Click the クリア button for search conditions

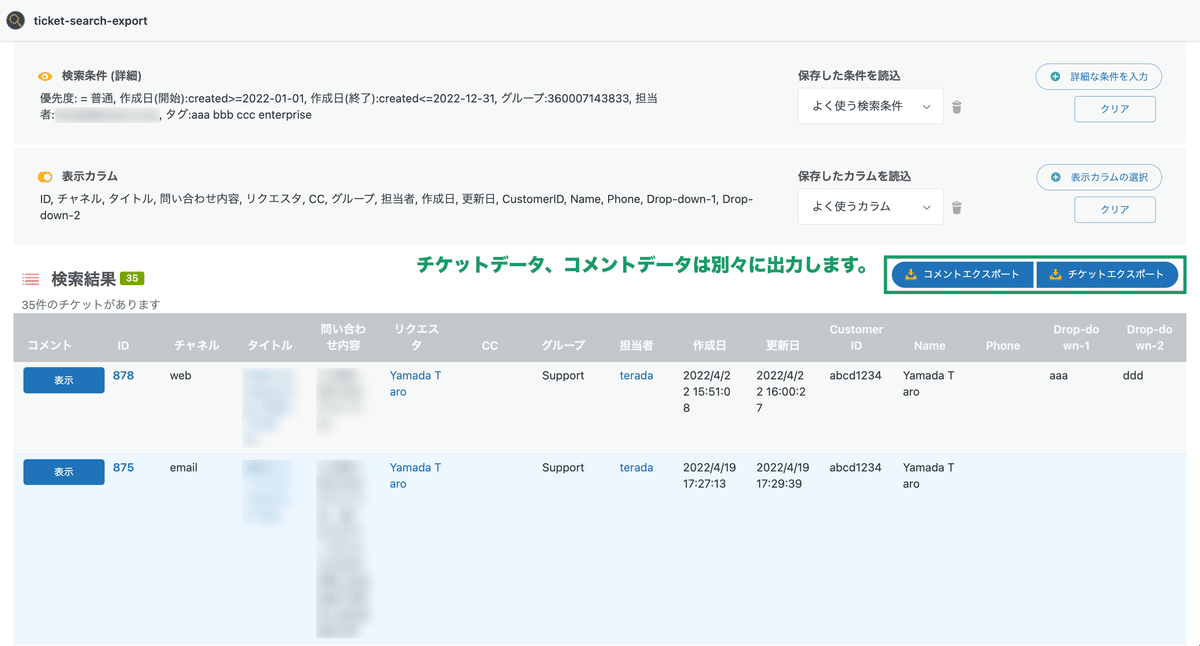1115,109
